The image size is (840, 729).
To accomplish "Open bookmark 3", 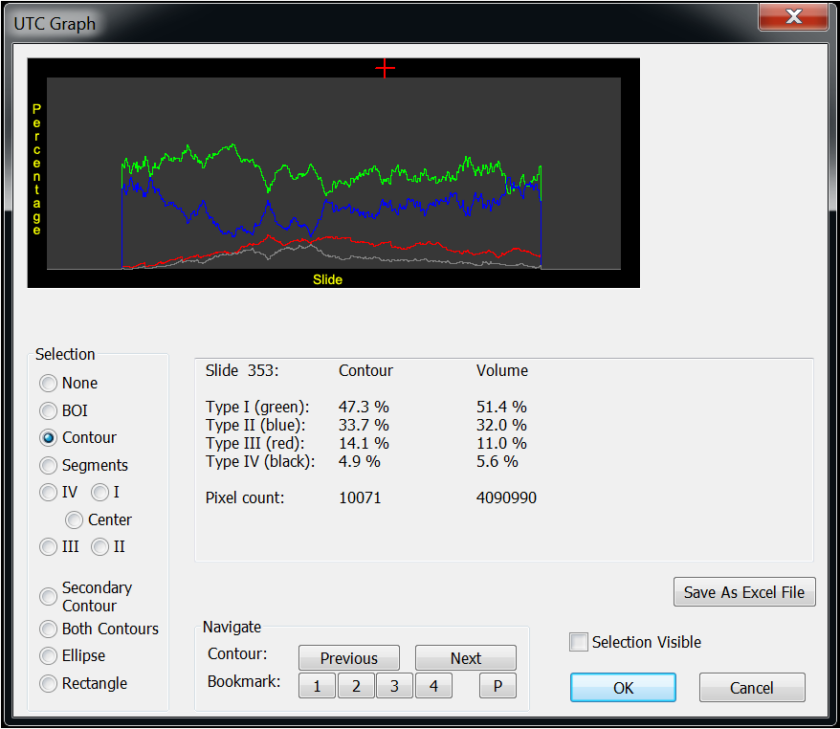I will [x=394, y=686].
